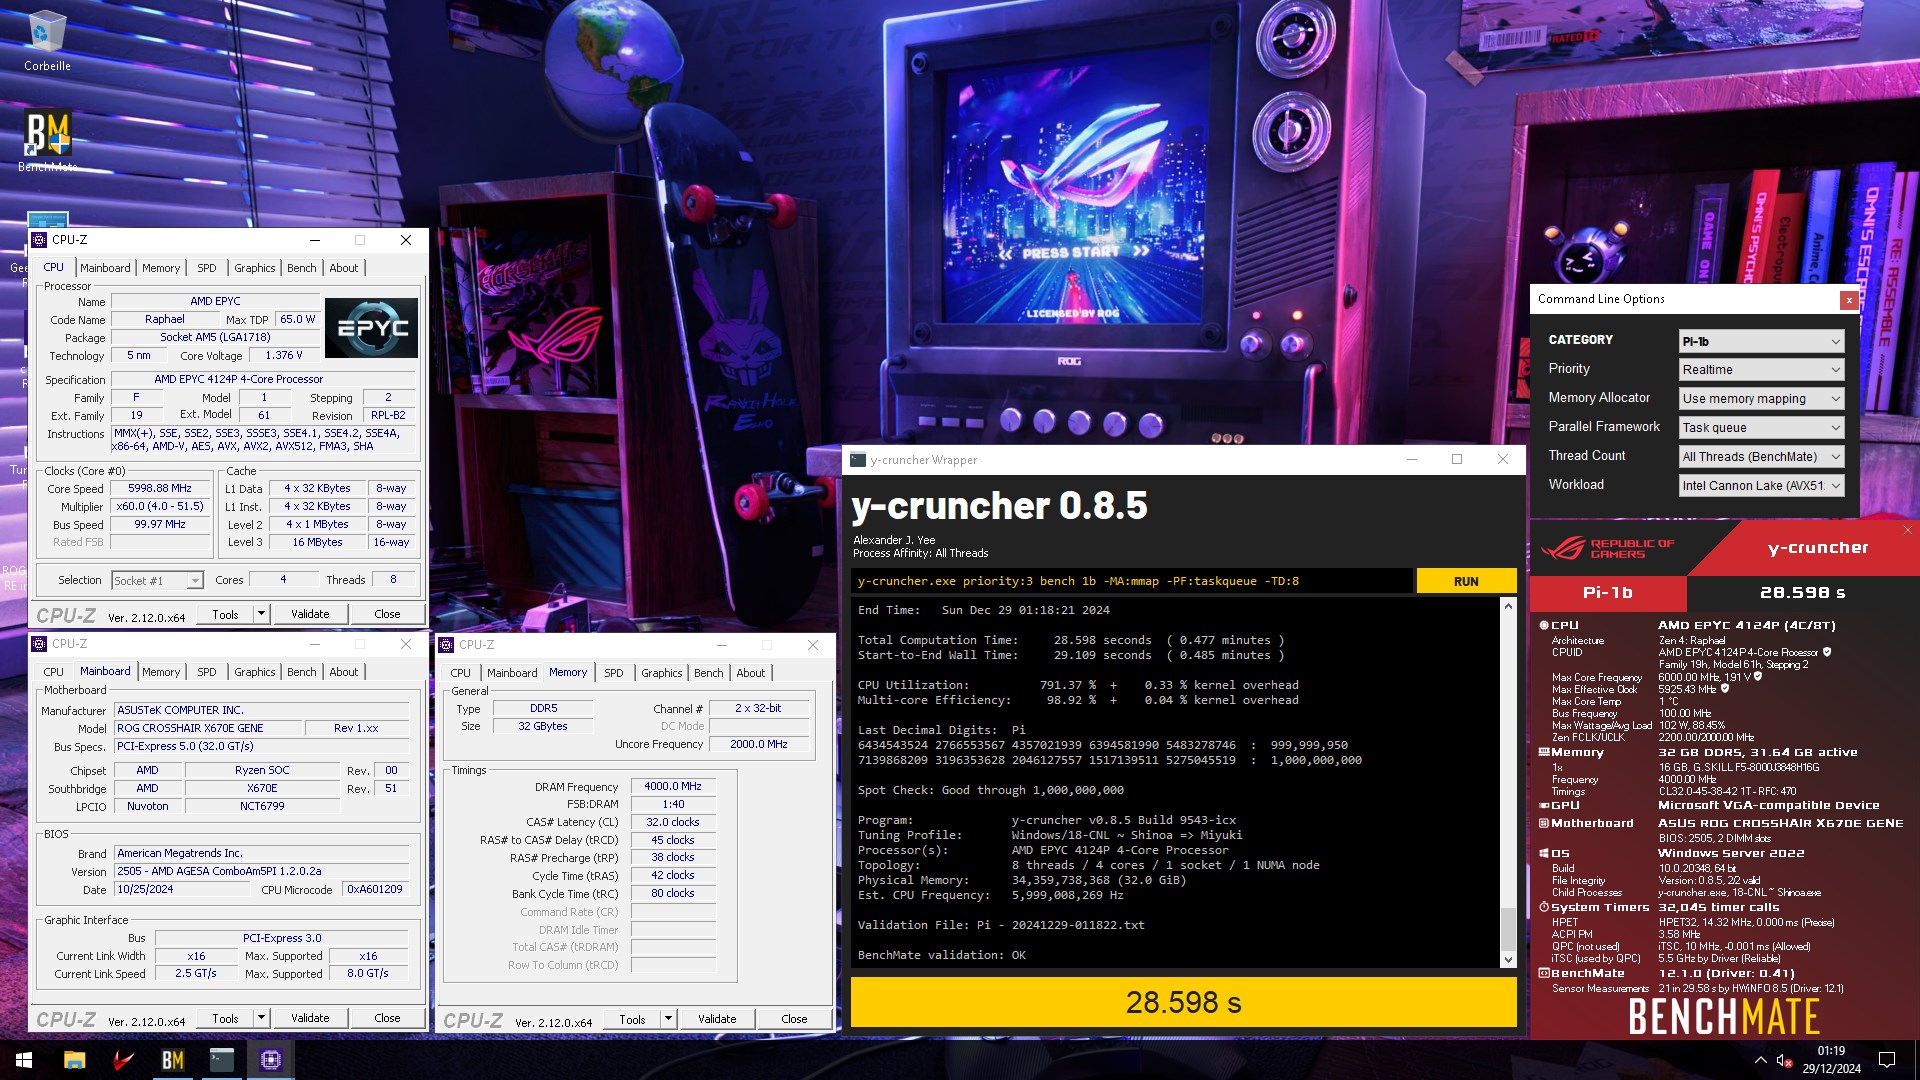Open Tools dropdown arrow in CPU-Z Mainboard window
Screen dimensions: 1920x1080
coord(261,1018)
